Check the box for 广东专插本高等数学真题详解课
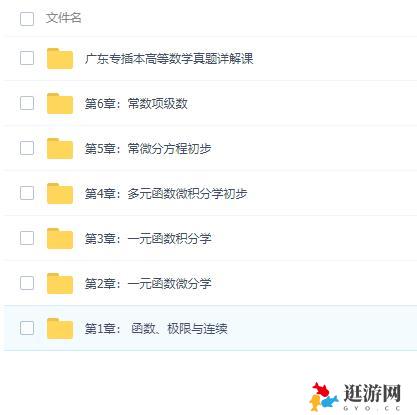Viewport: 417px width, 415px height. click(x=27, y=58)
